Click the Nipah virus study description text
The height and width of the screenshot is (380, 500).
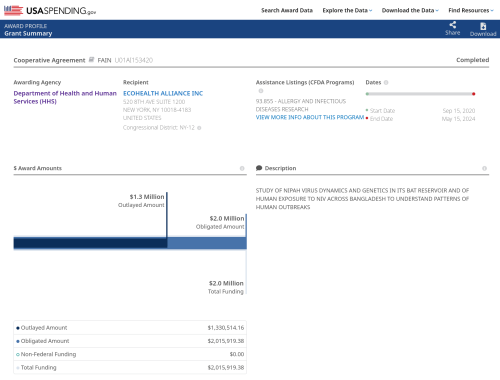(x=362, y=199)
